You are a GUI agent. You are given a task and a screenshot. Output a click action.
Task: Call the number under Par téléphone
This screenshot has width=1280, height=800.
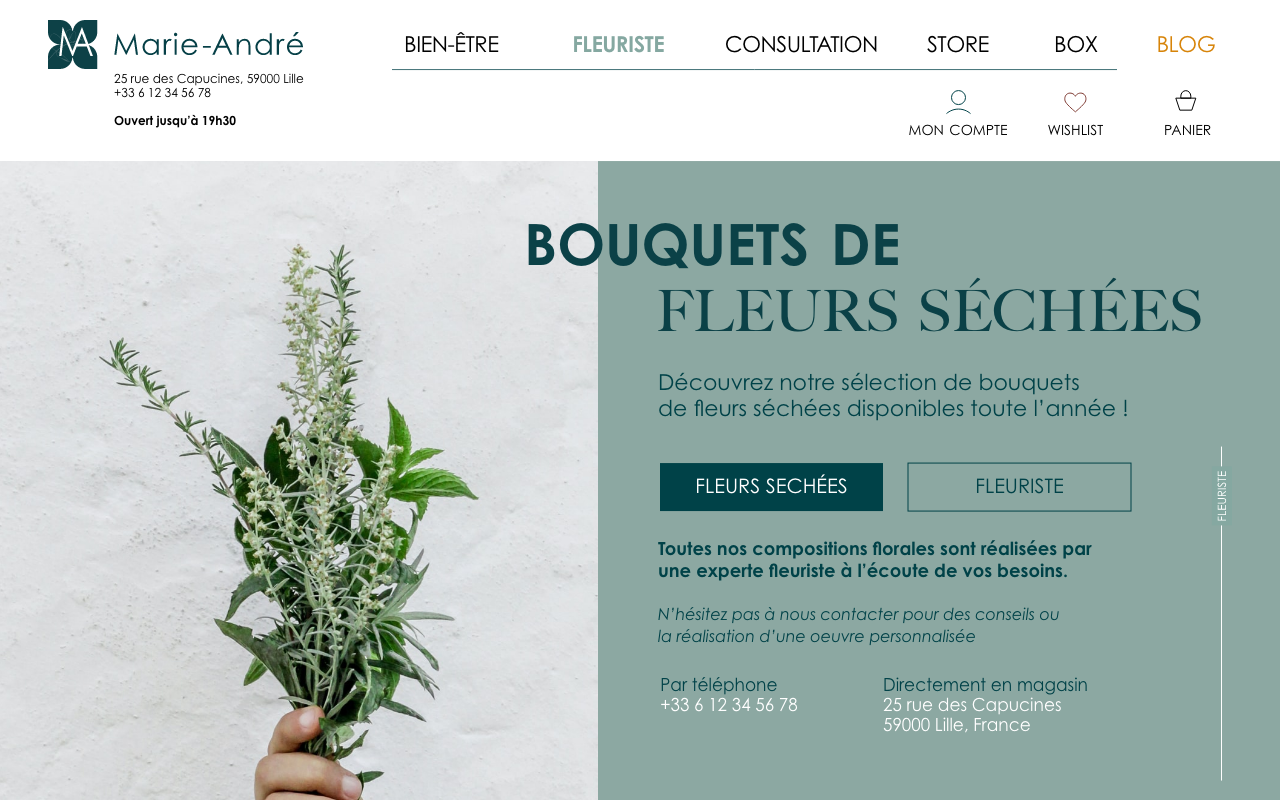(729, 705)
